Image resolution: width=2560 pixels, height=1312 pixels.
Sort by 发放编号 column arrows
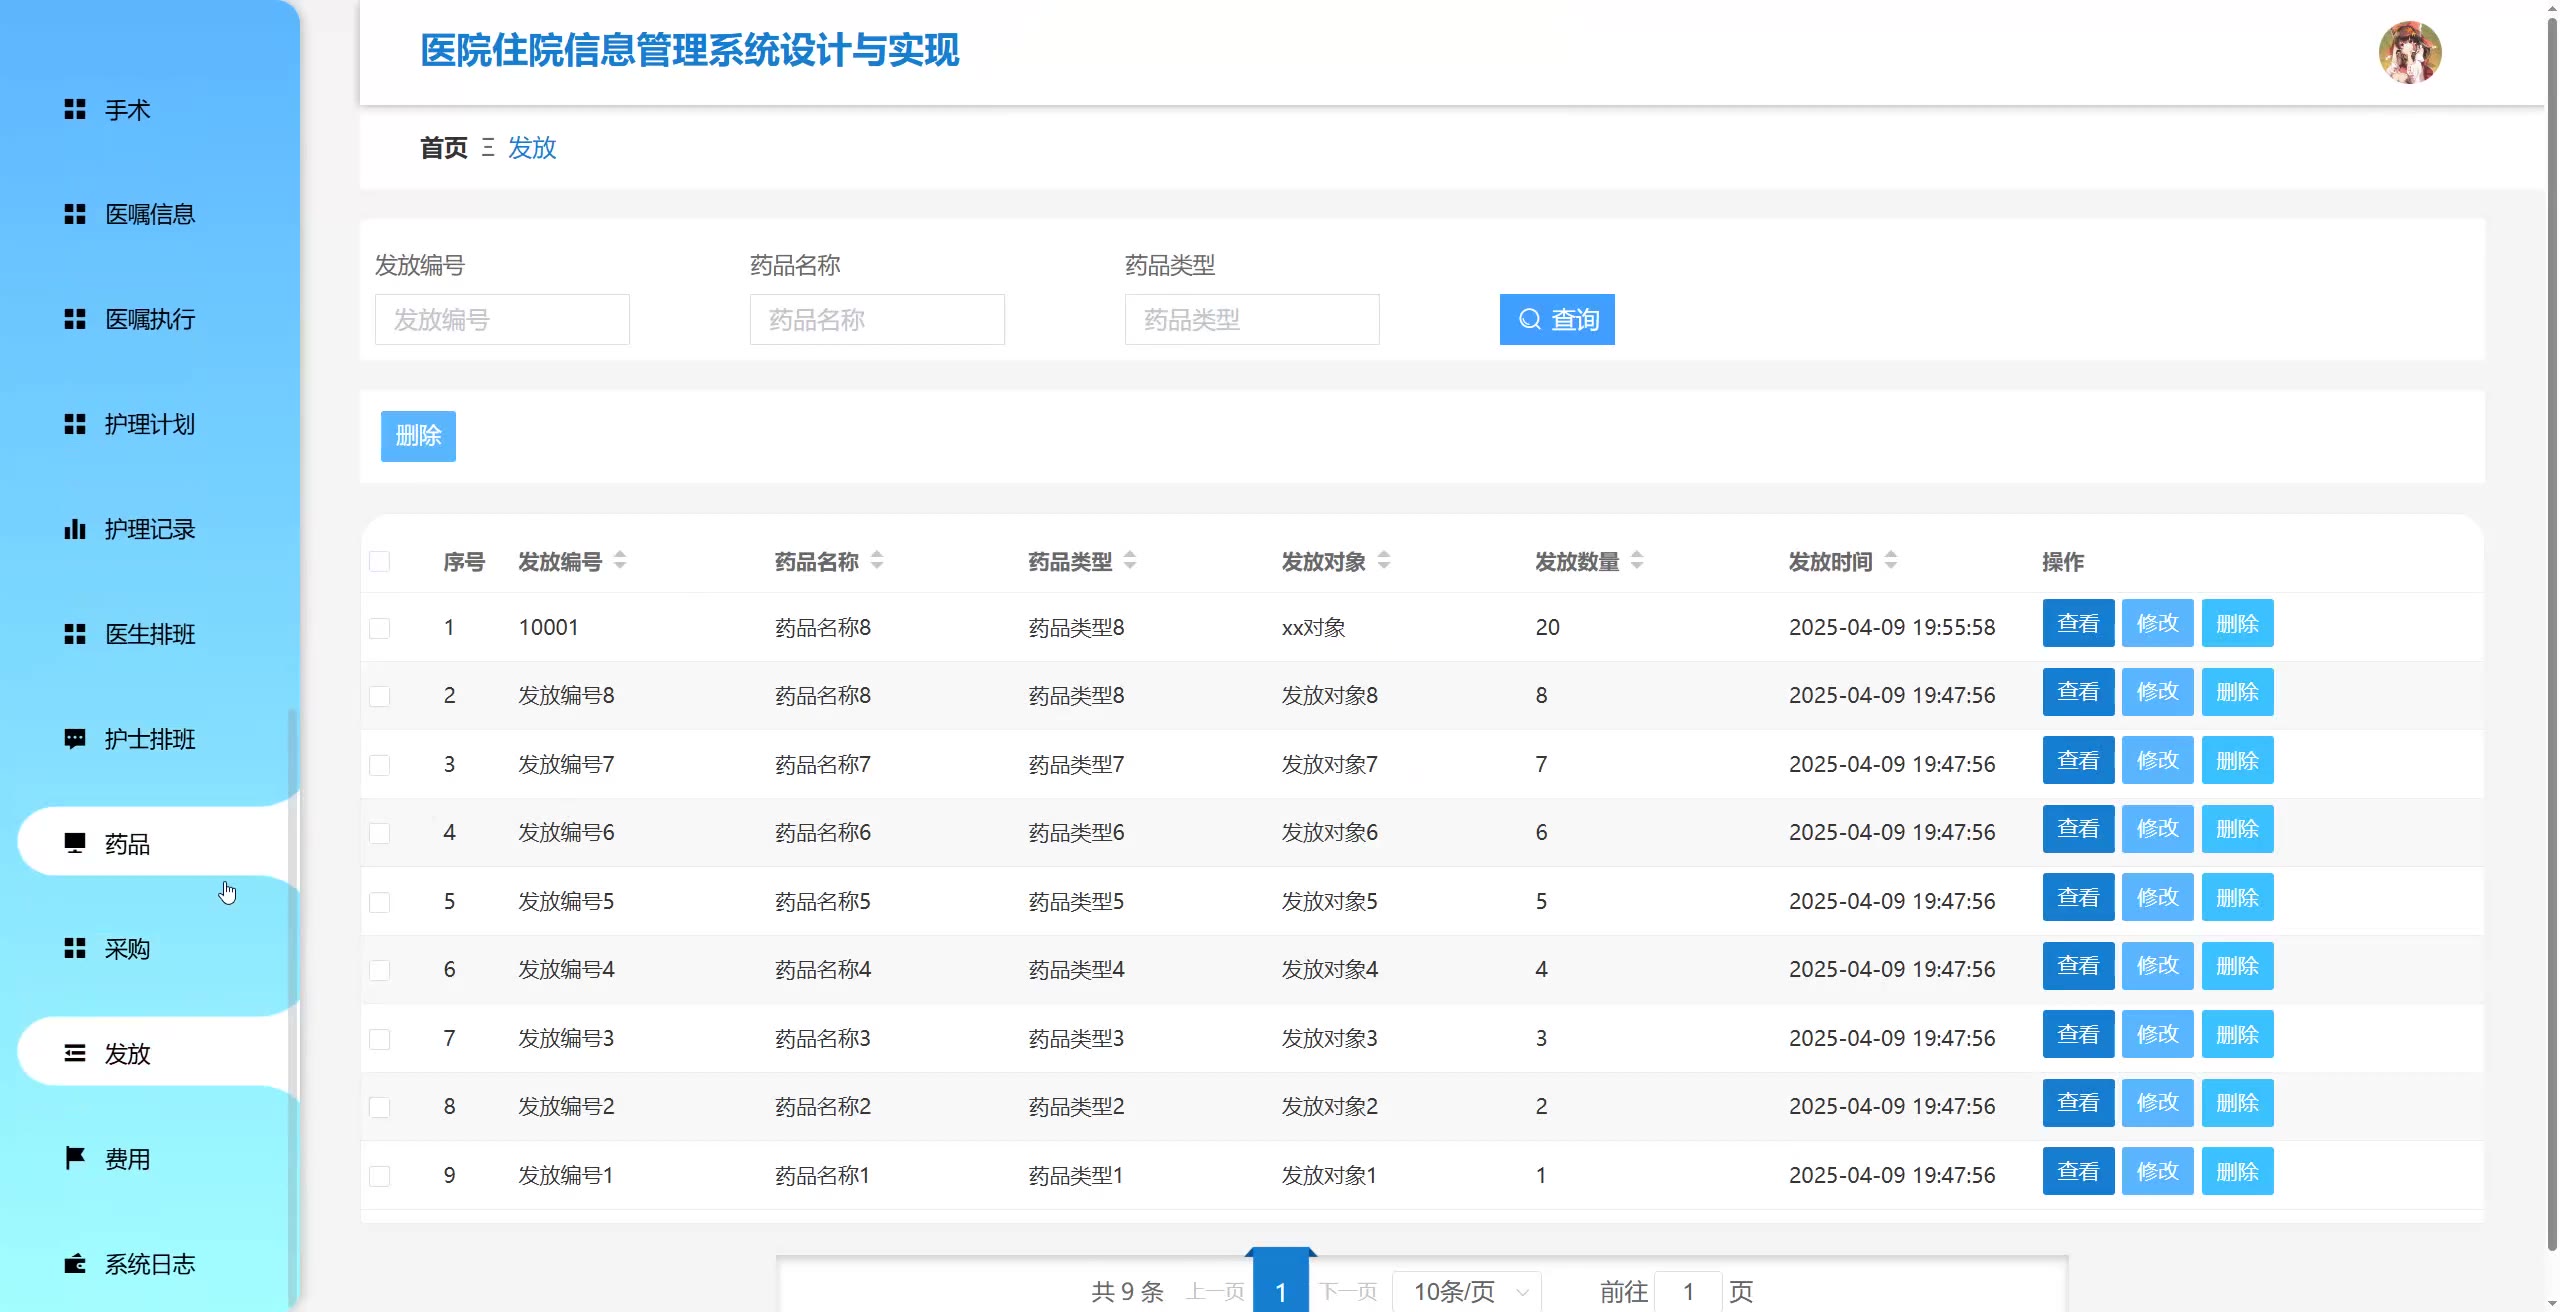pyautogui.click(x=620, y=560)
